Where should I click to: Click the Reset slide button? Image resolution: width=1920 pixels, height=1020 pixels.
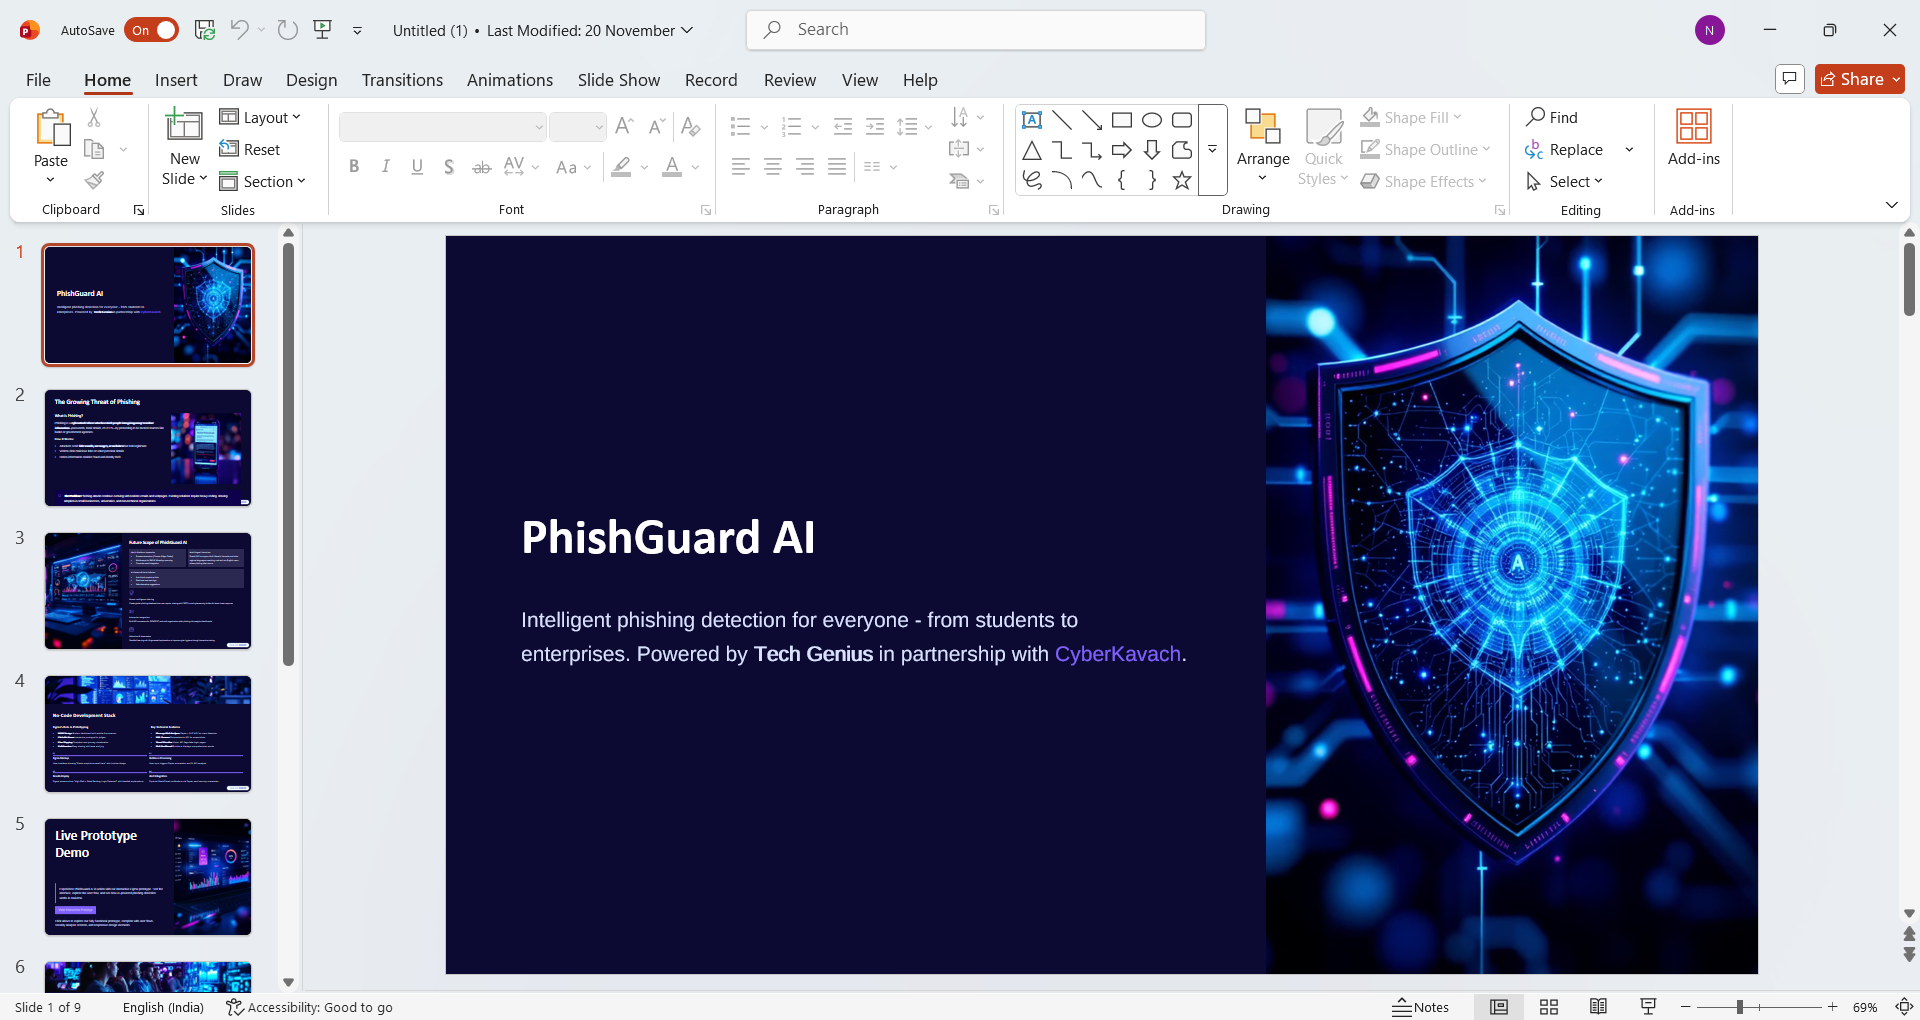click(250, 149)
